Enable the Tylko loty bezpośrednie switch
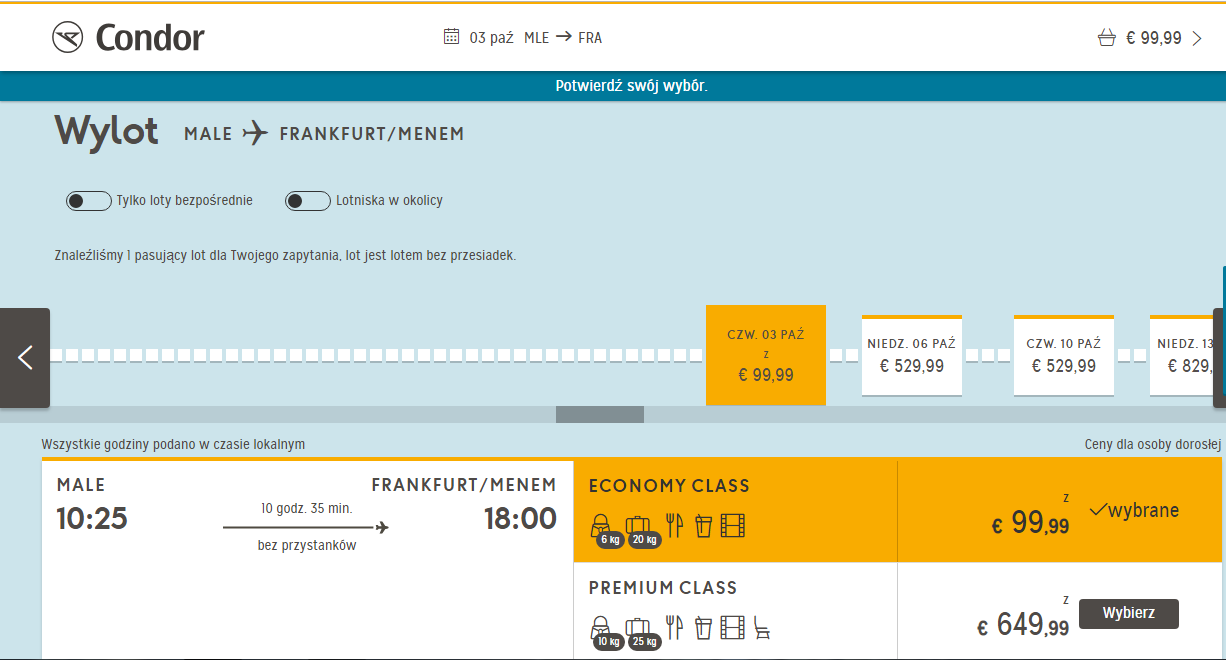The image size is (1226, 660). [88, 201]
